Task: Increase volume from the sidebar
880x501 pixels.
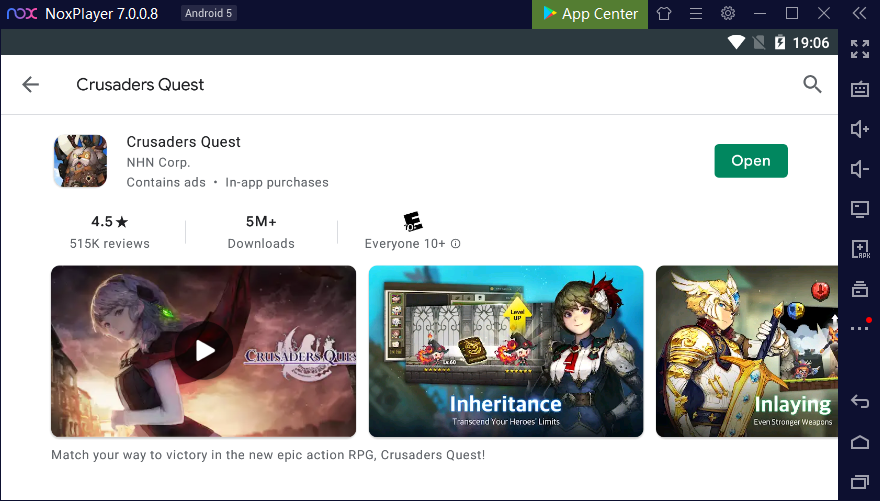Action: (x=859, y=129)
